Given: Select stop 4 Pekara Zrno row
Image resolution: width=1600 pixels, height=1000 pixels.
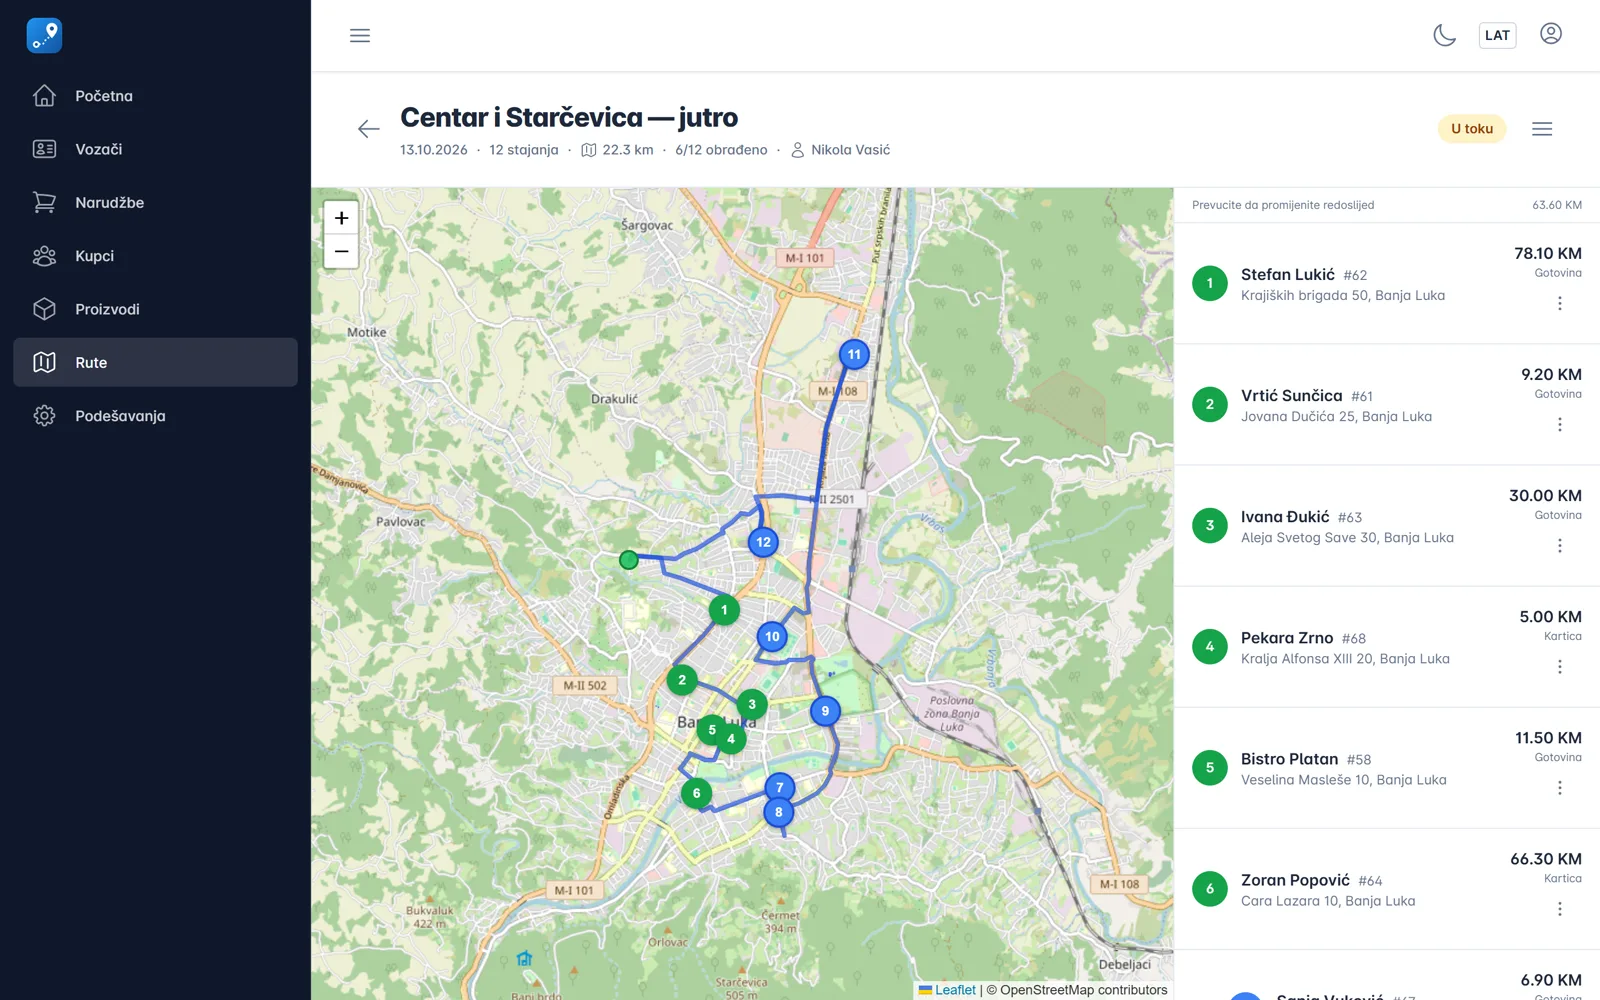Looking at the screenshot, I should (1386, 647).
